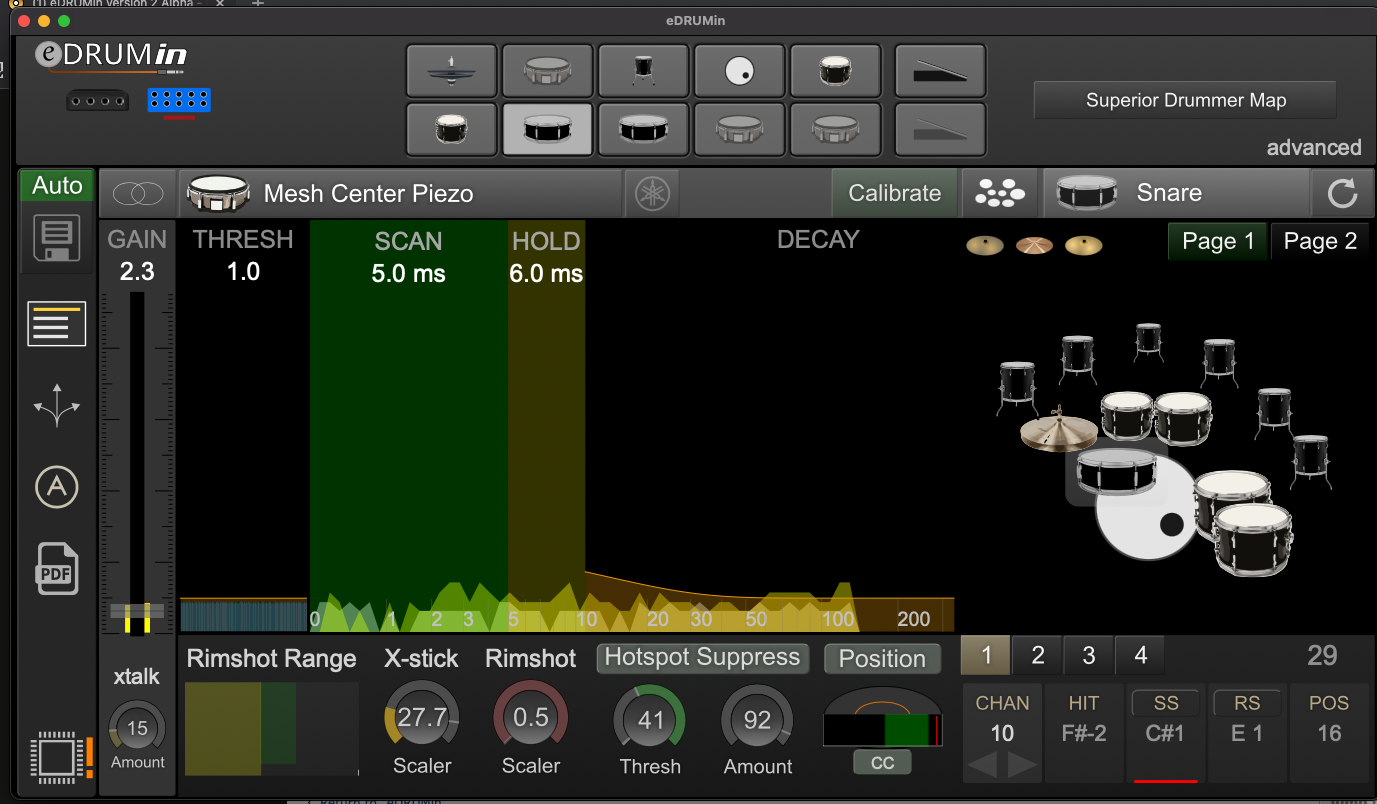Click the Rimshot Range bar

tap(272, 728)
